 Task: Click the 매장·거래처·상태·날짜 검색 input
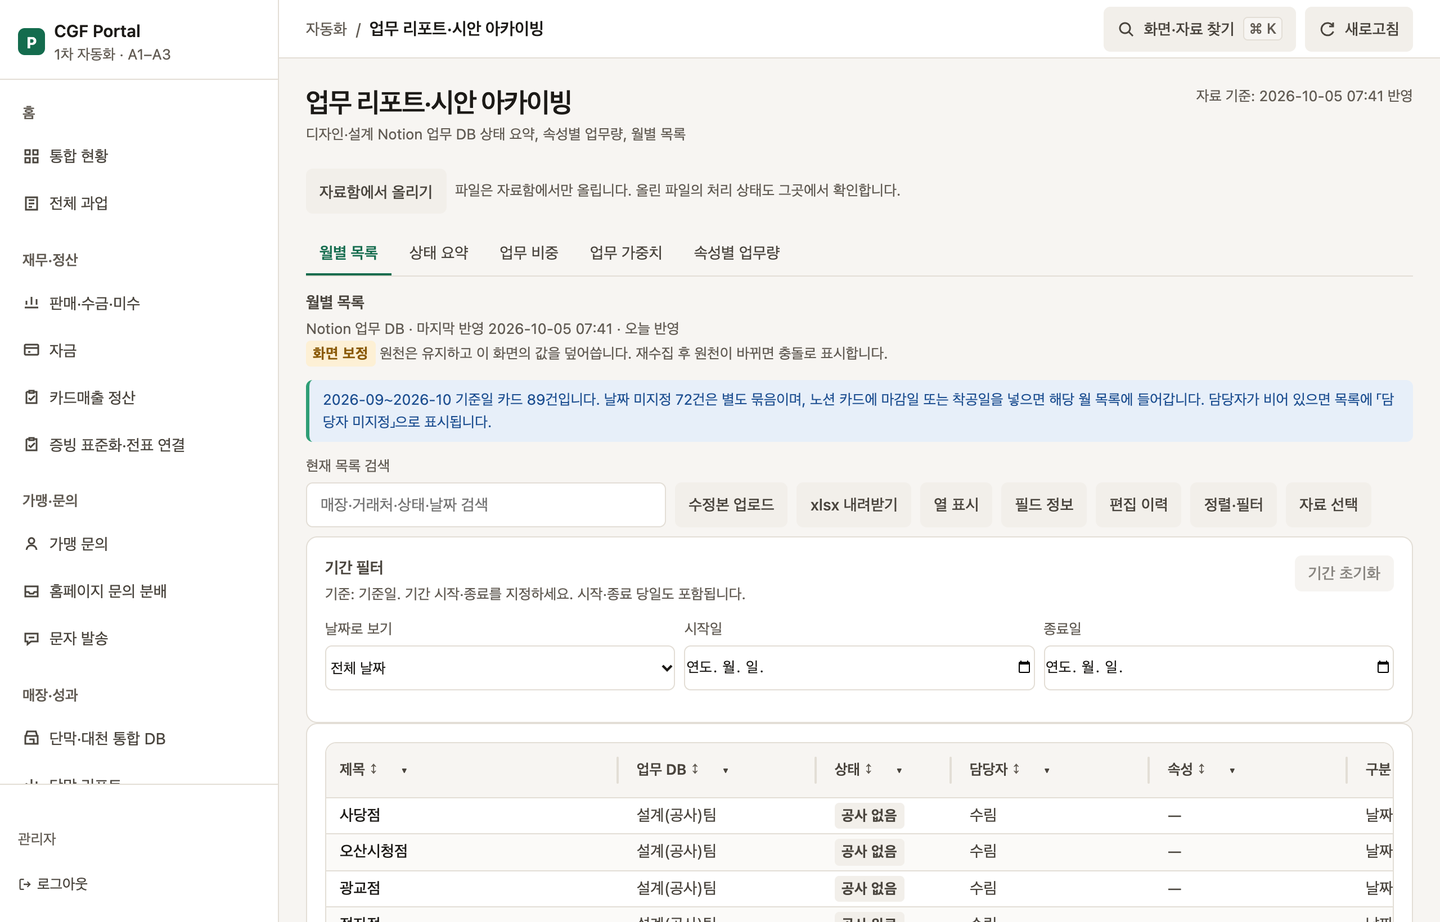(486, 505)
